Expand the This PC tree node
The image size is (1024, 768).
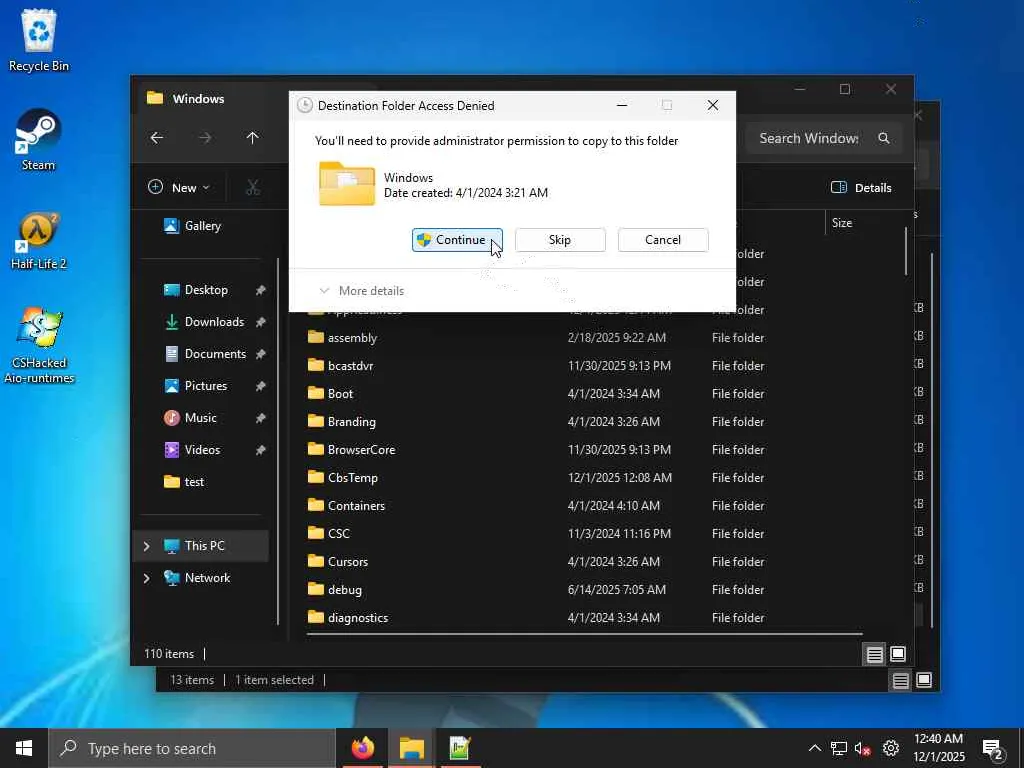146,546
